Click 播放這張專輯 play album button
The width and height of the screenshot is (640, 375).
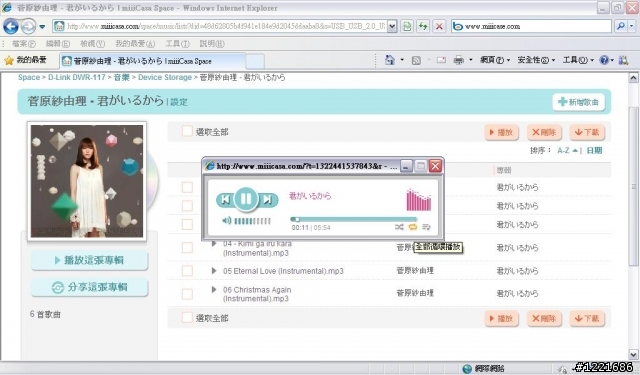89,260
